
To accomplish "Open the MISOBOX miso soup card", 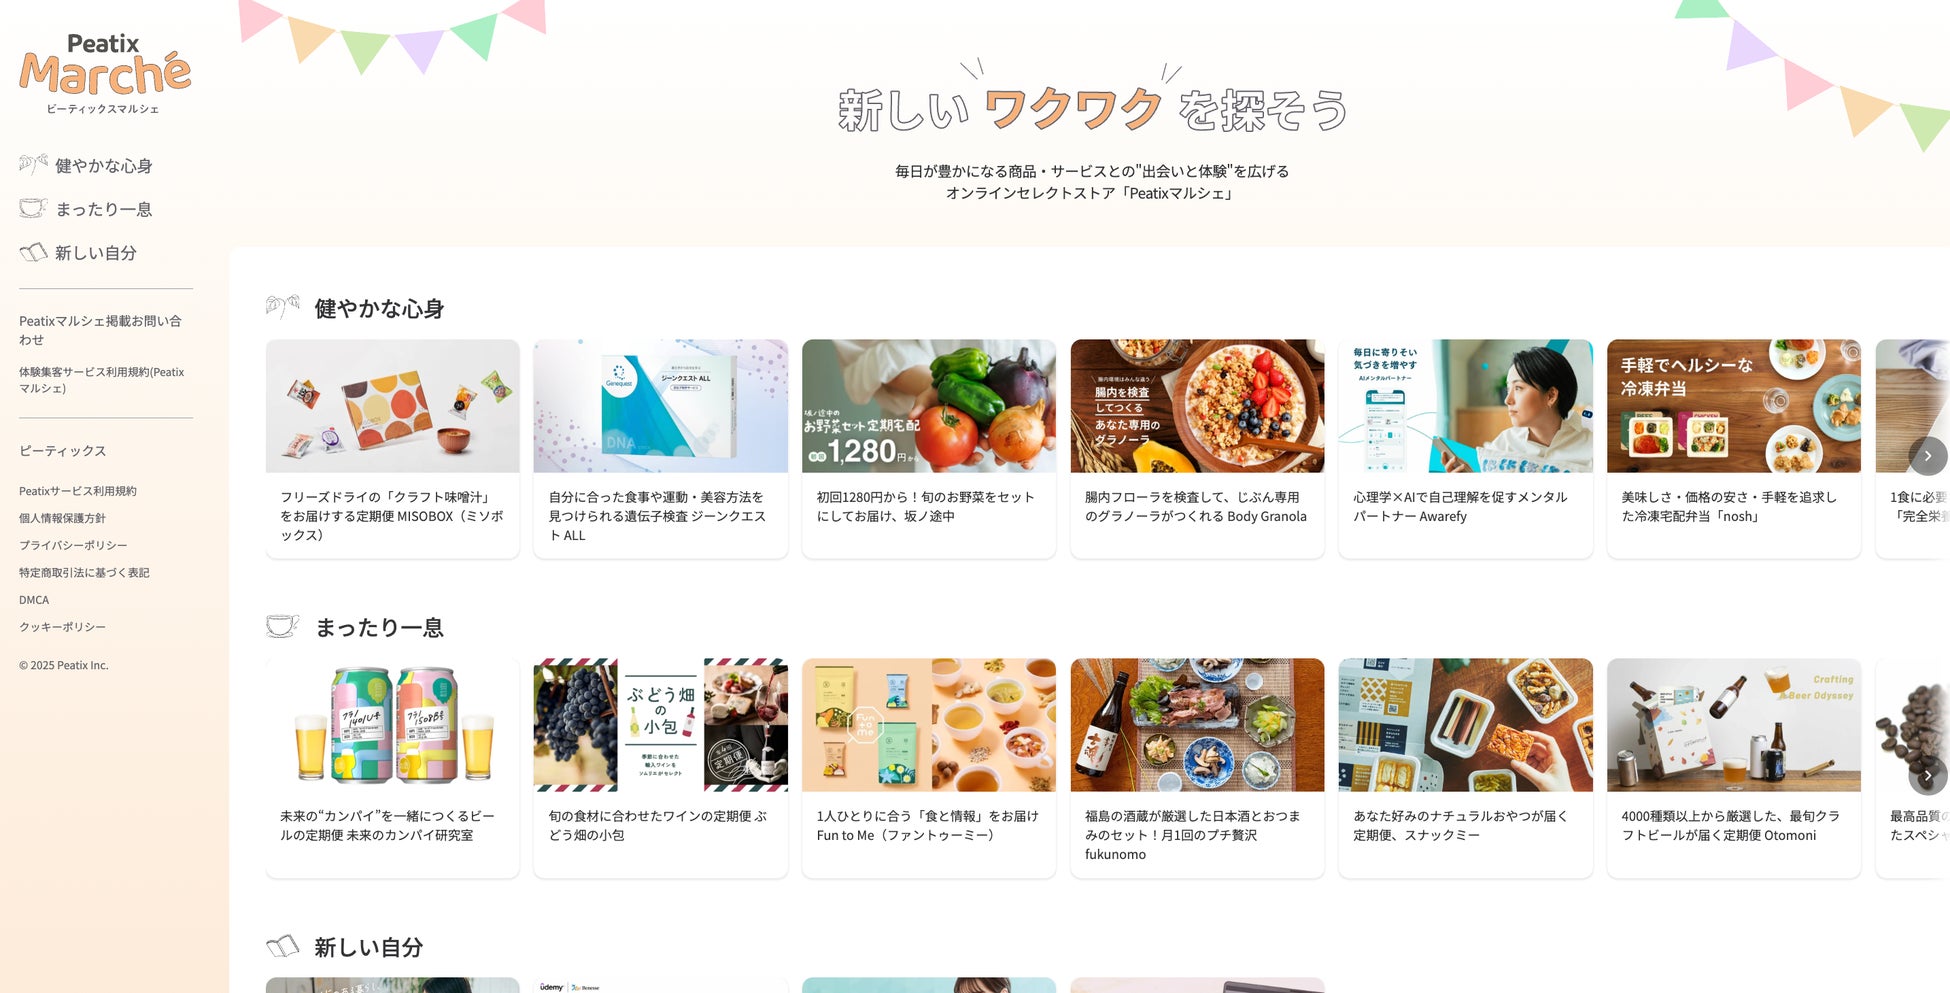I will (392, 448).
